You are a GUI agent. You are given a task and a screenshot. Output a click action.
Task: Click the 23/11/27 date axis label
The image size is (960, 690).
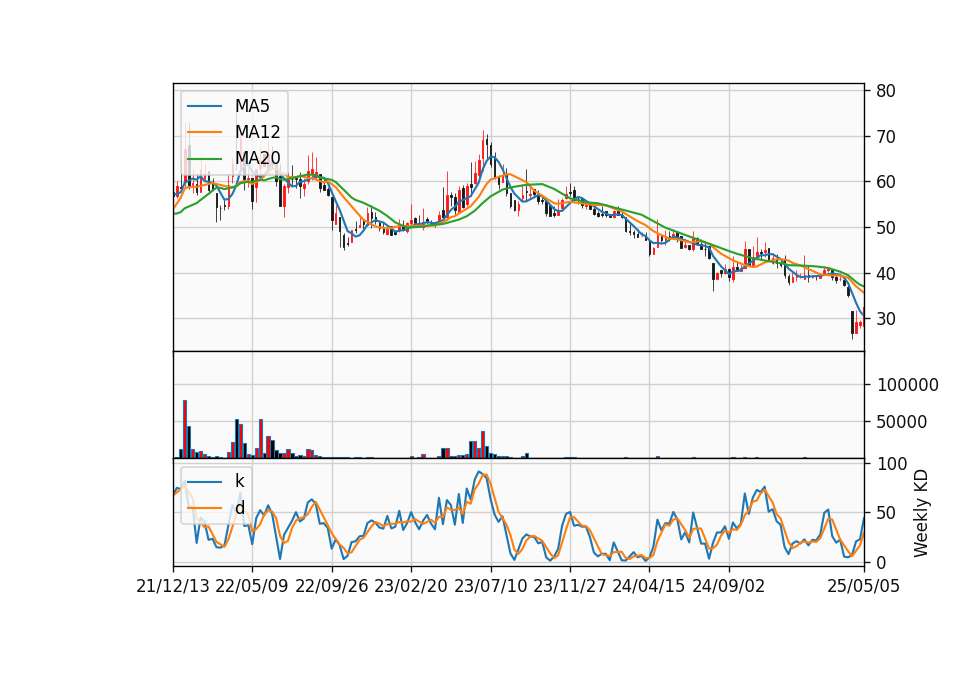[570, 586]
